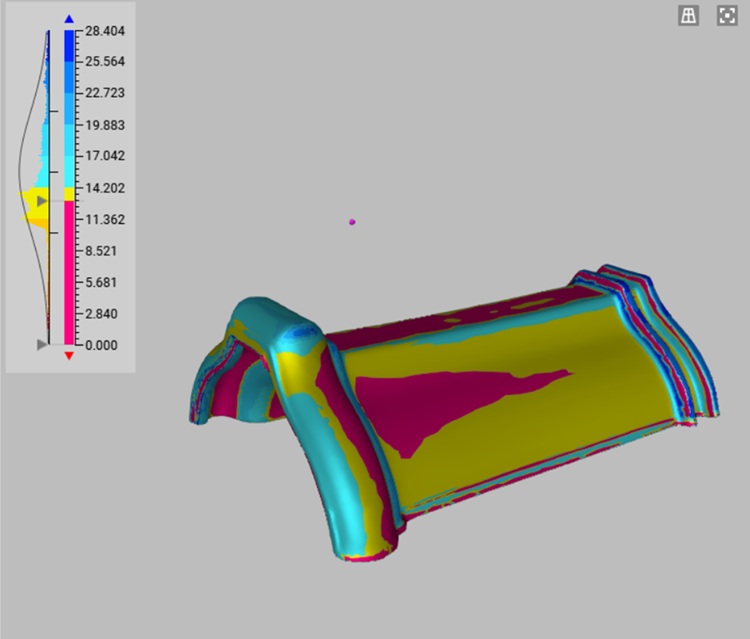Select the gray marker at the 0.000 level
The height and width of the screenshot is (639, 750).
click(x=41, y=344)
